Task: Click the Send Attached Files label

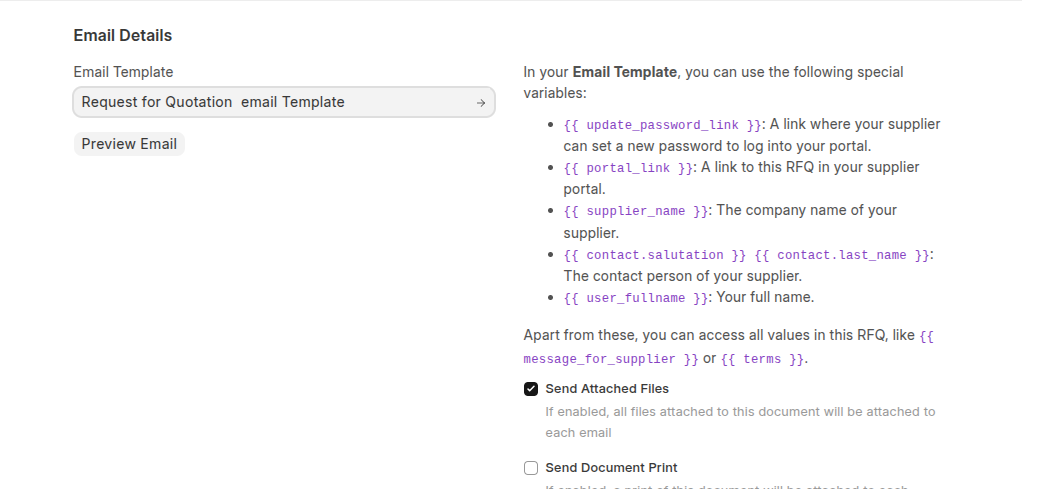Action: click(x=607, y=389)
